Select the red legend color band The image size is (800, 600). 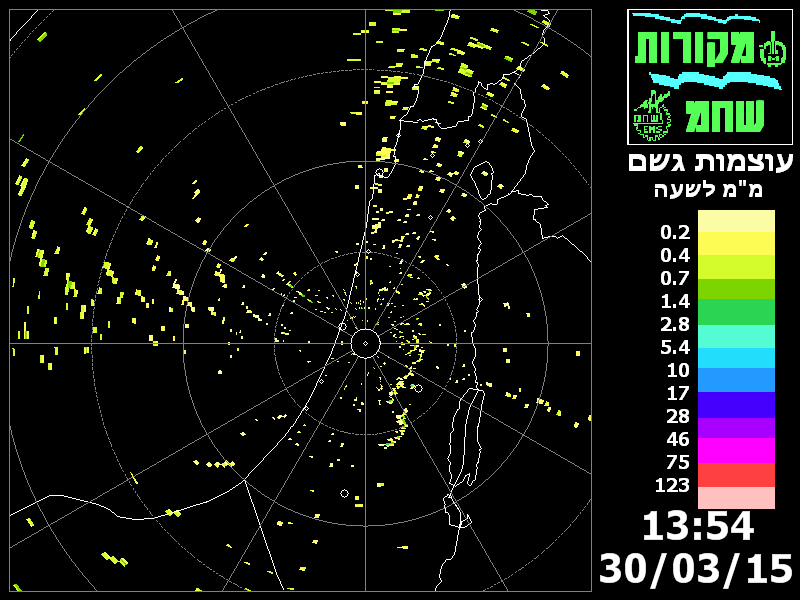(736, 474)
